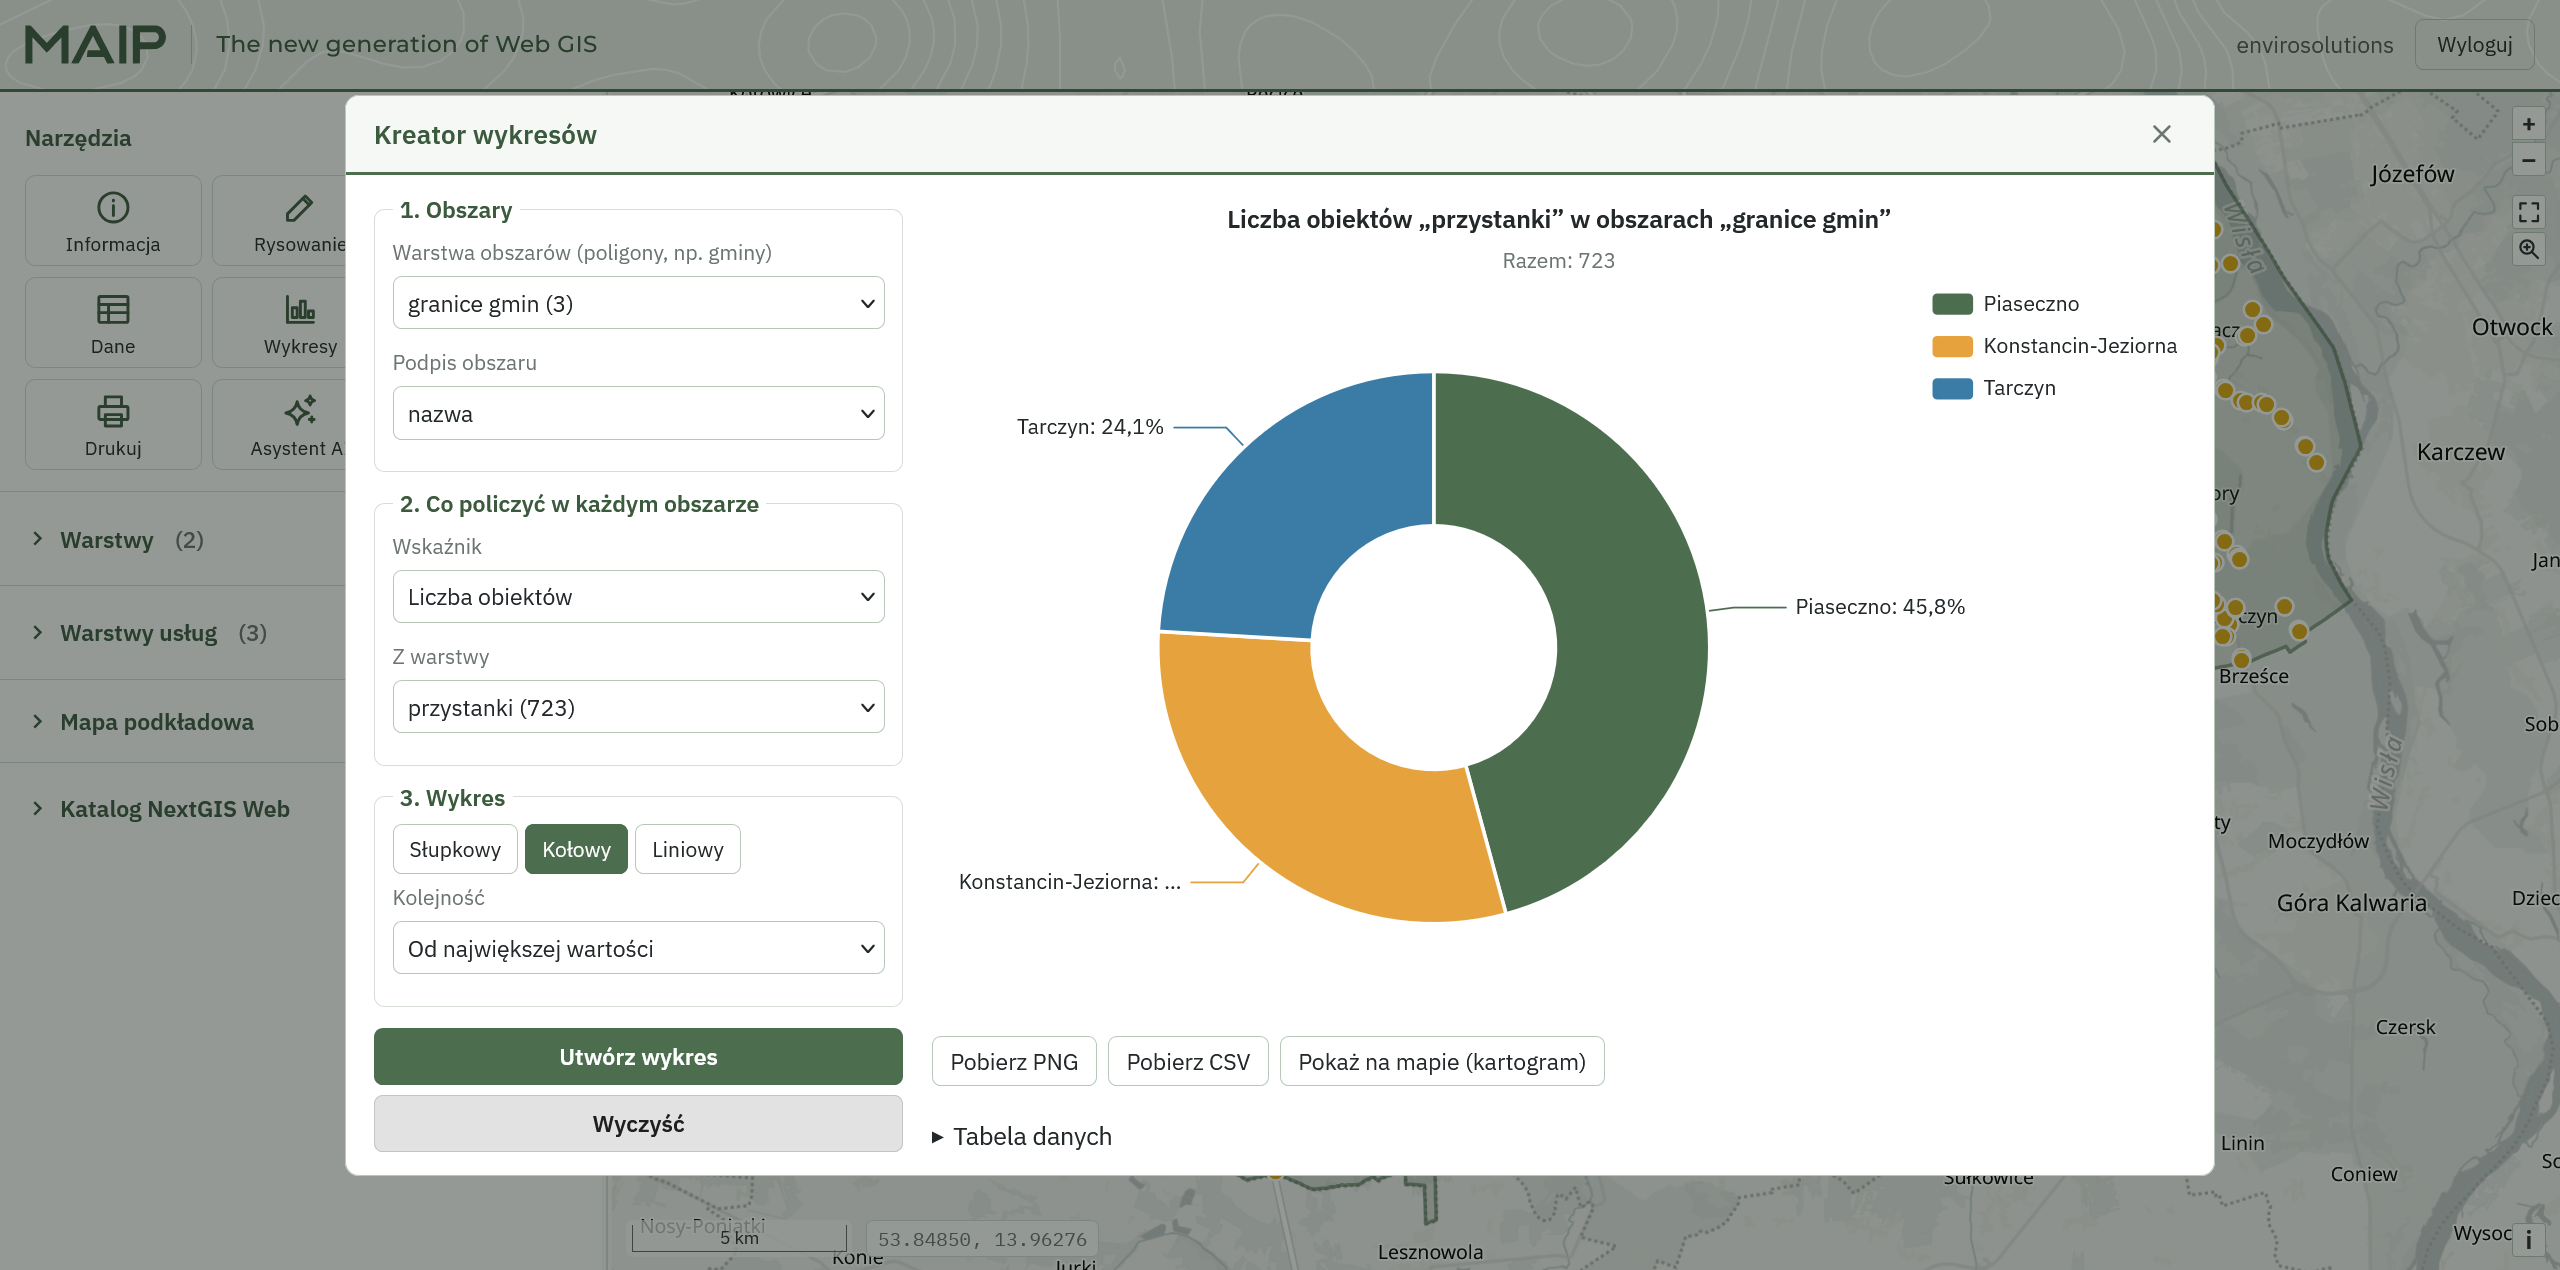2560x1270 pixels.
Task: Expand the Warstwy section
Action: [131, 540]
